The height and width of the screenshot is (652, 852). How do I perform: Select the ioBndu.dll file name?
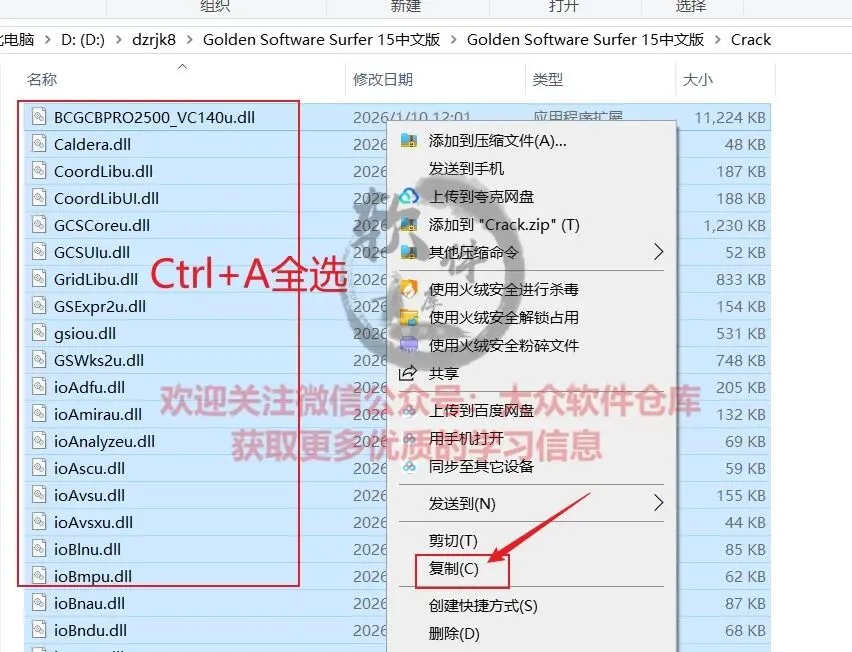click(90, 630)
